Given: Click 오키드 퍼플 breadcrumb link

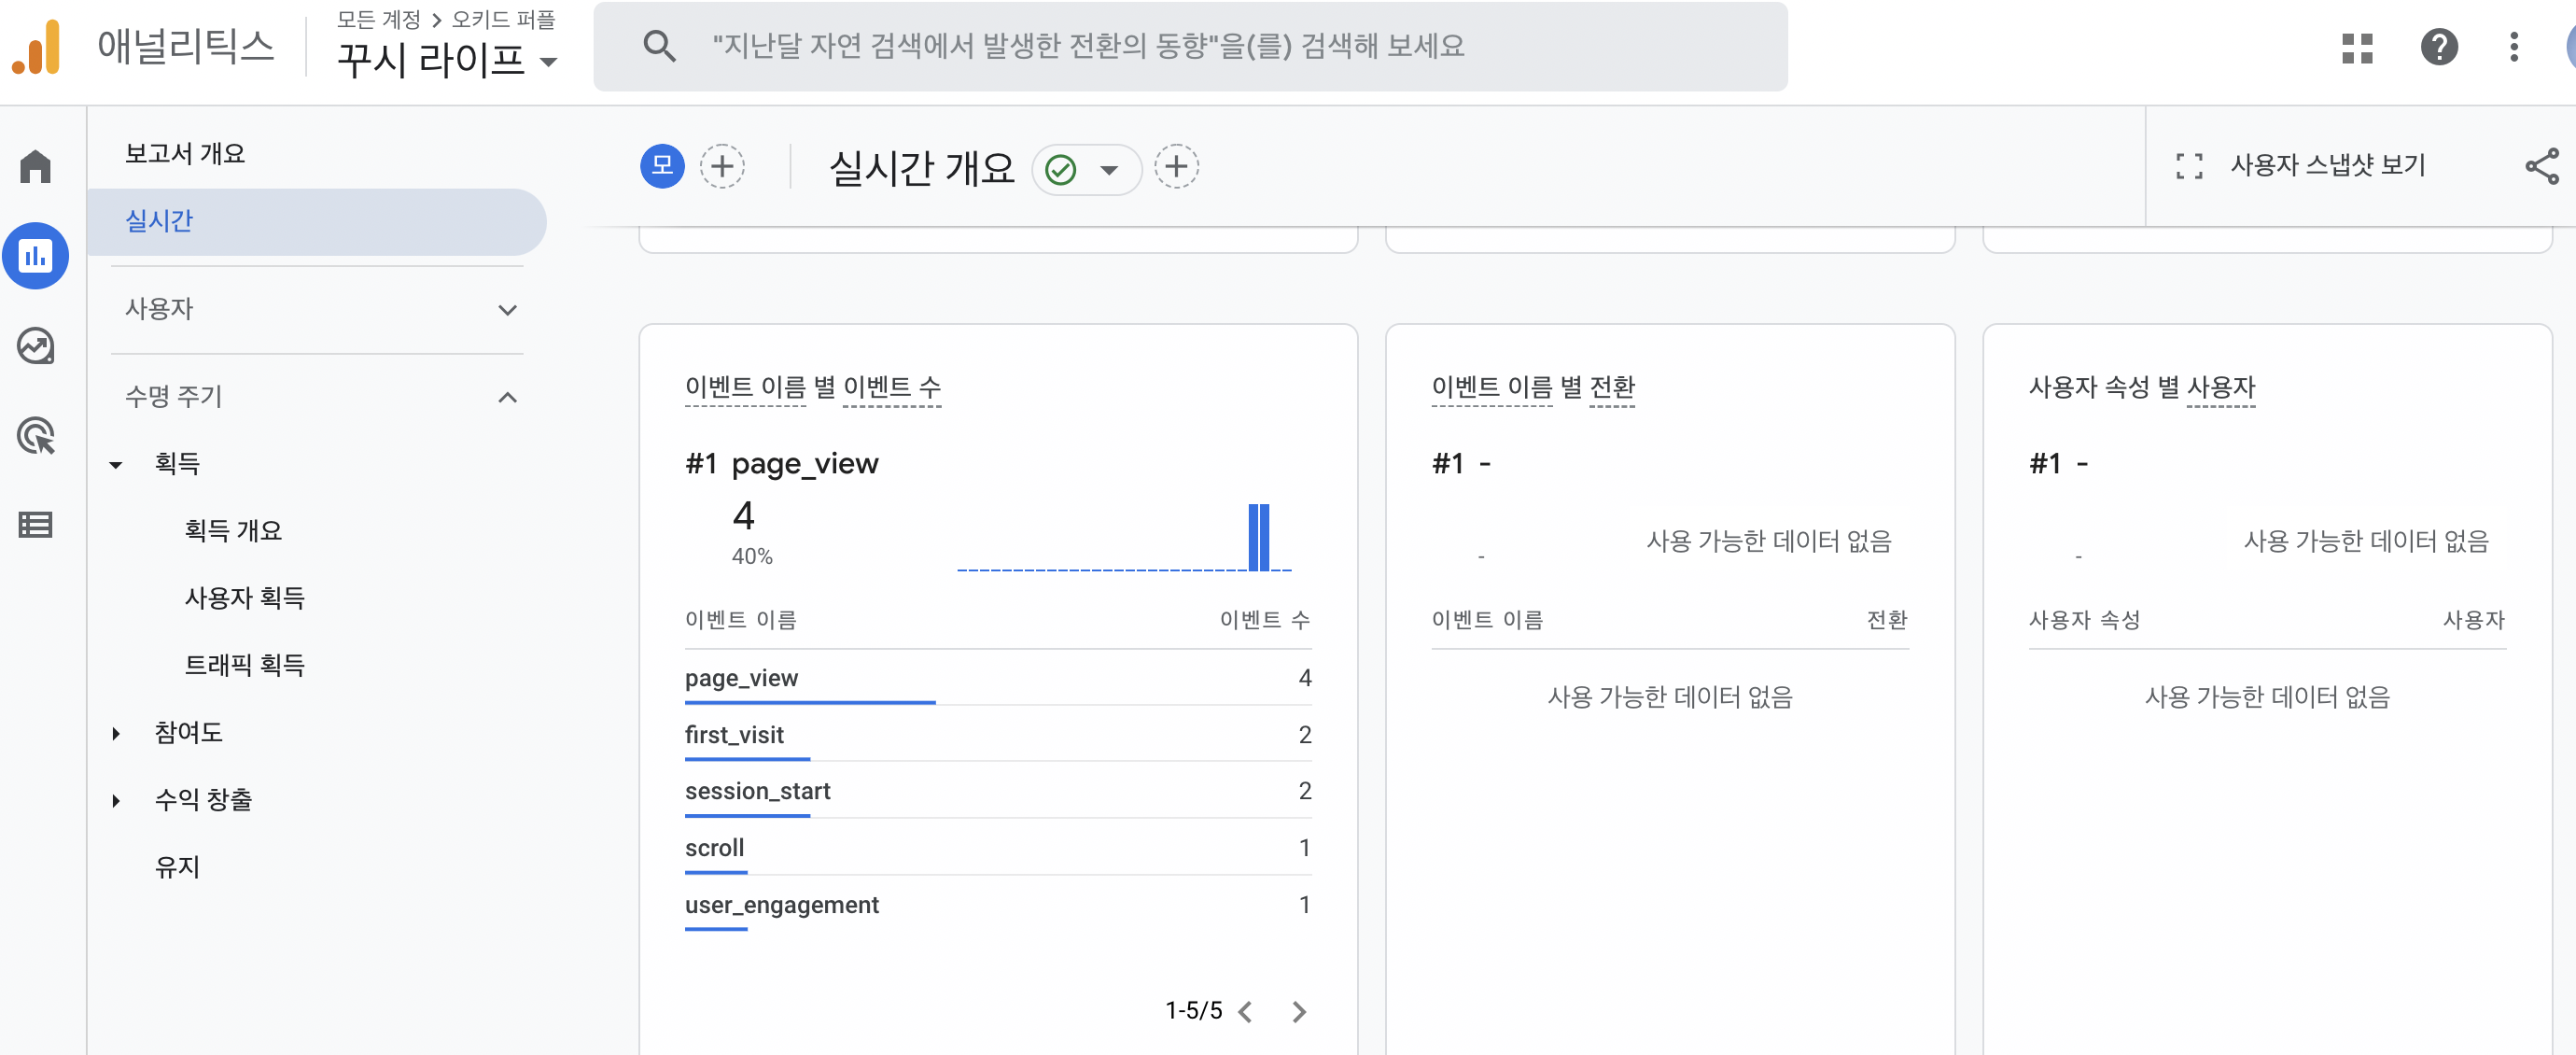Looking at the screenshot, I should tap(503, 19).
